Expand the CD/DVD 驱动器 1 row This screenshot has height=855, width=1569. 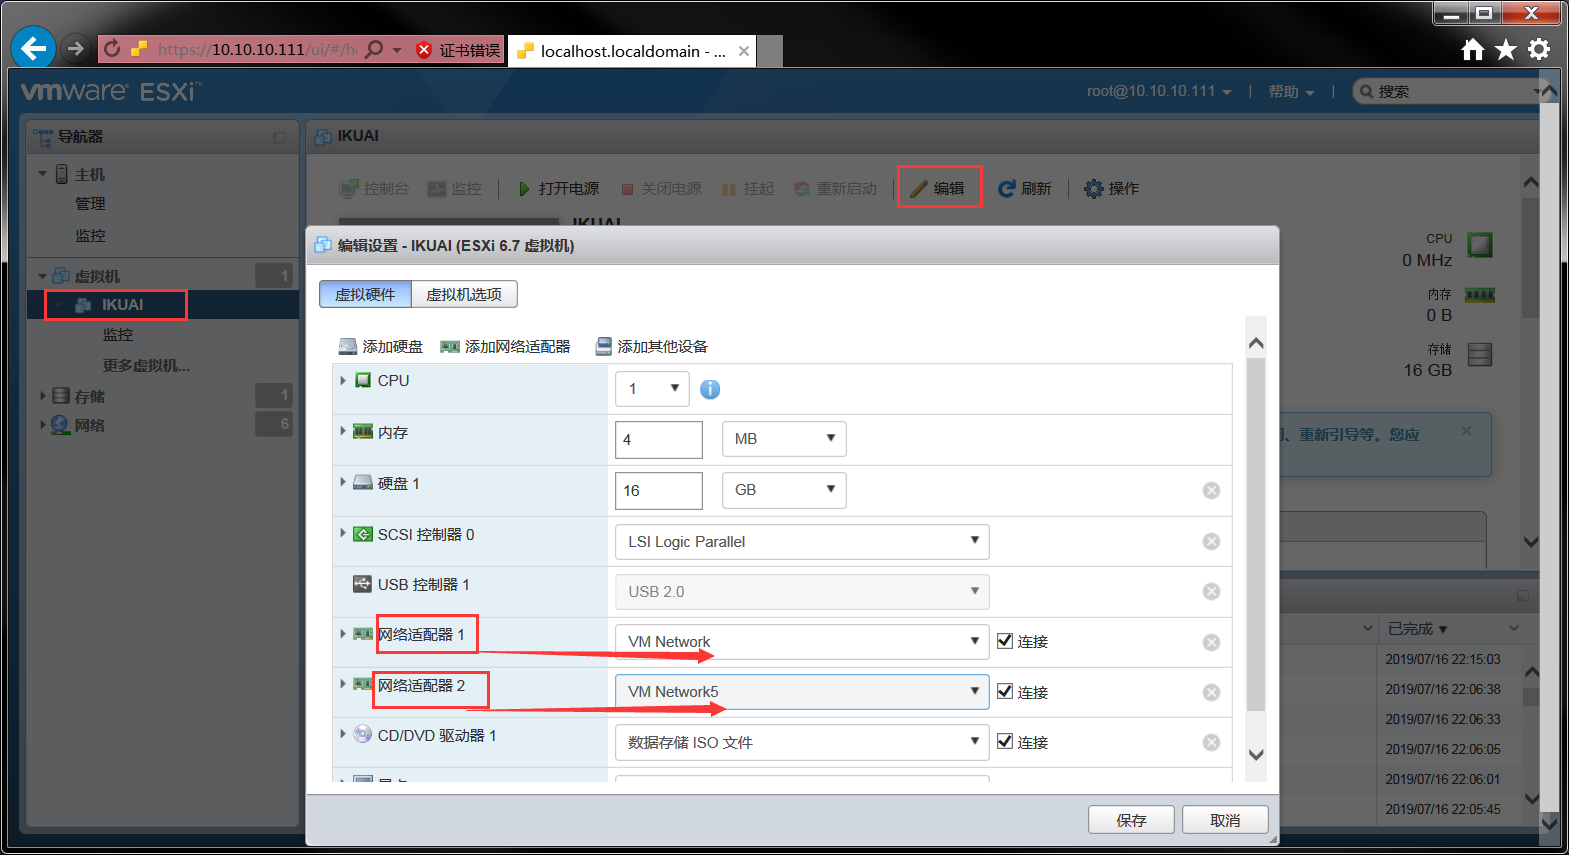pos(343,734)
